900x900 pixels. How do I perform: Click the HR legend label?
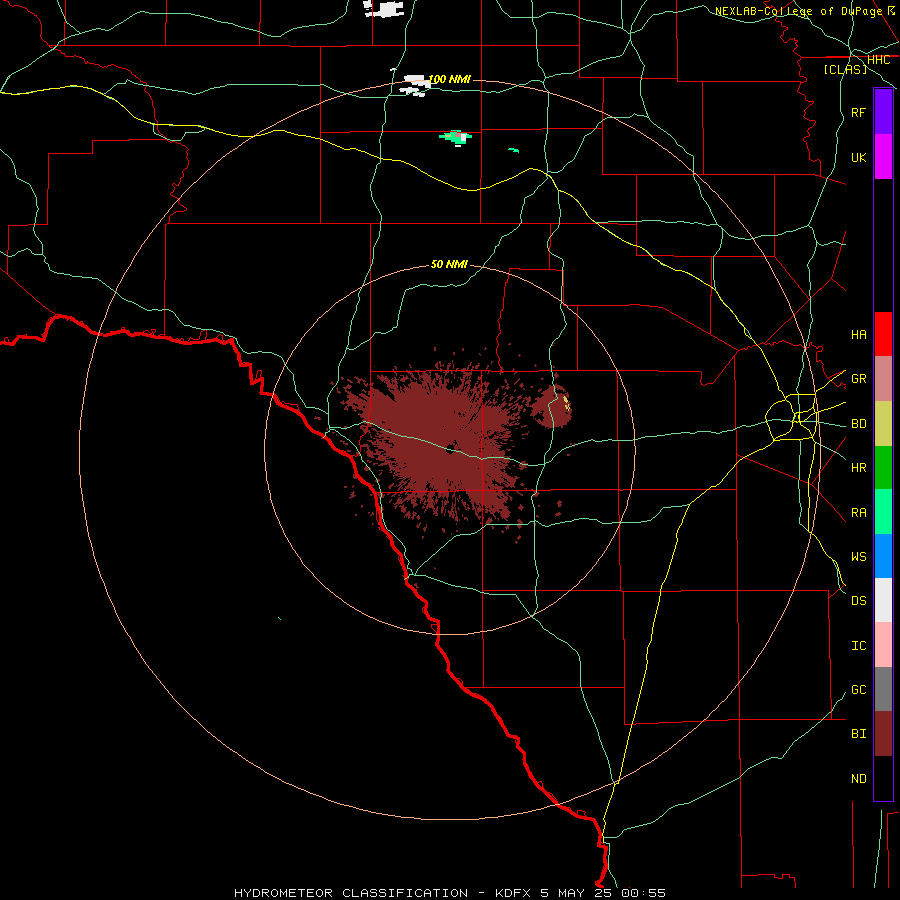coord(858,468)
